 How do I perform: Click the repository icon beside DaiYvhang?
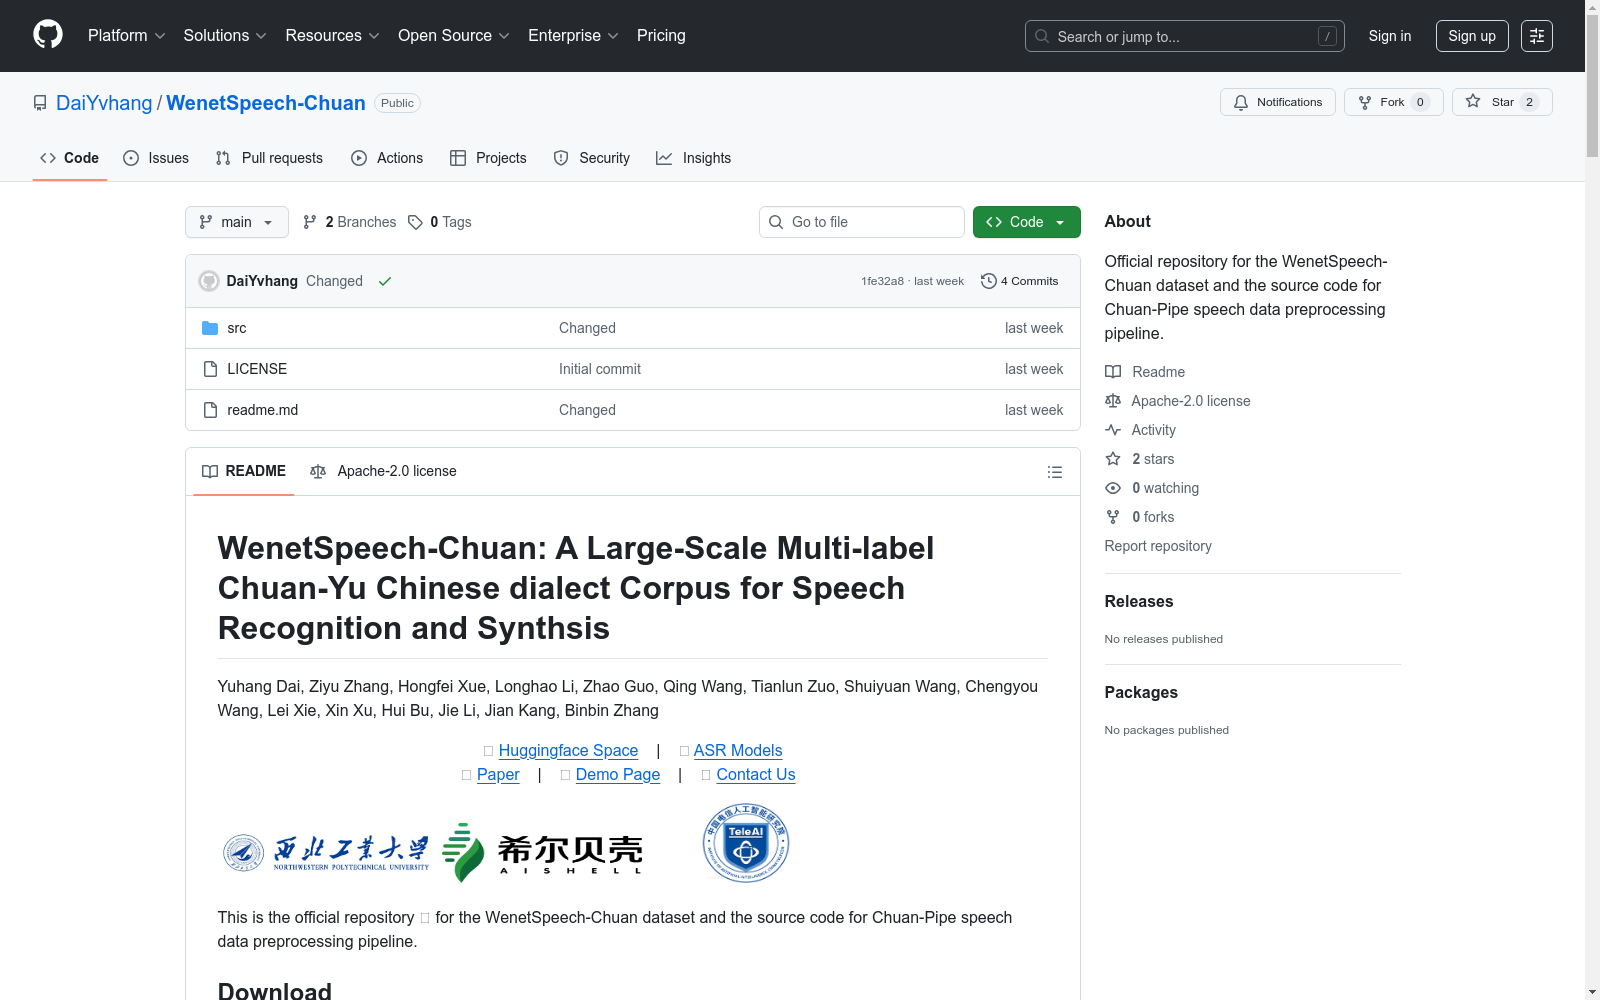(x=40, y=103)
